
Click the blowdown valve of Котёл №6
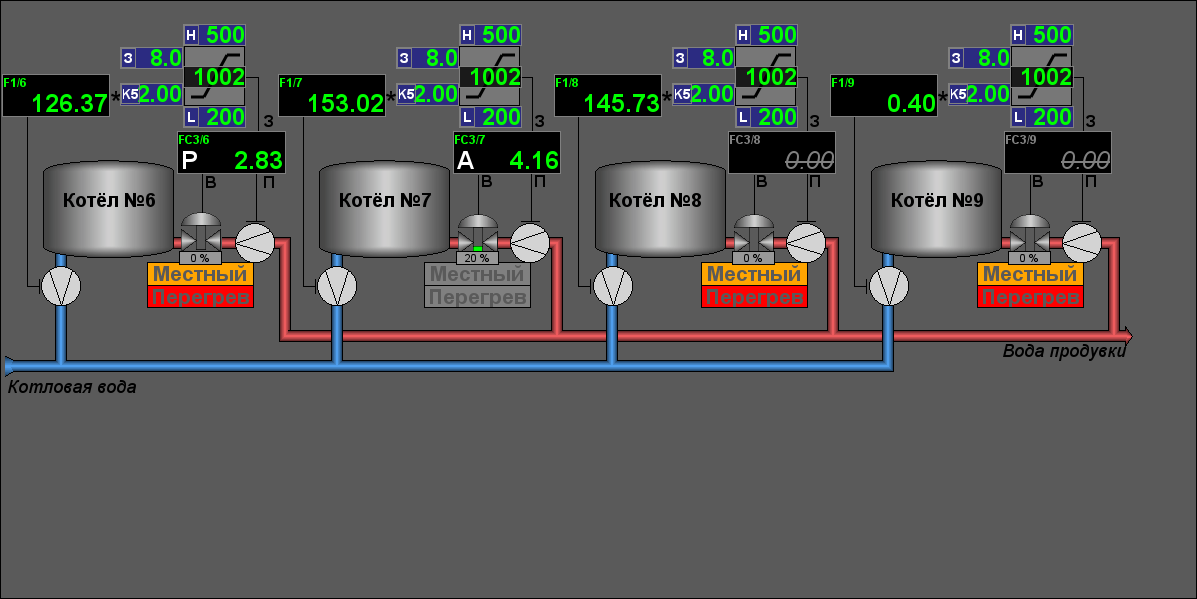pos(201,236)
